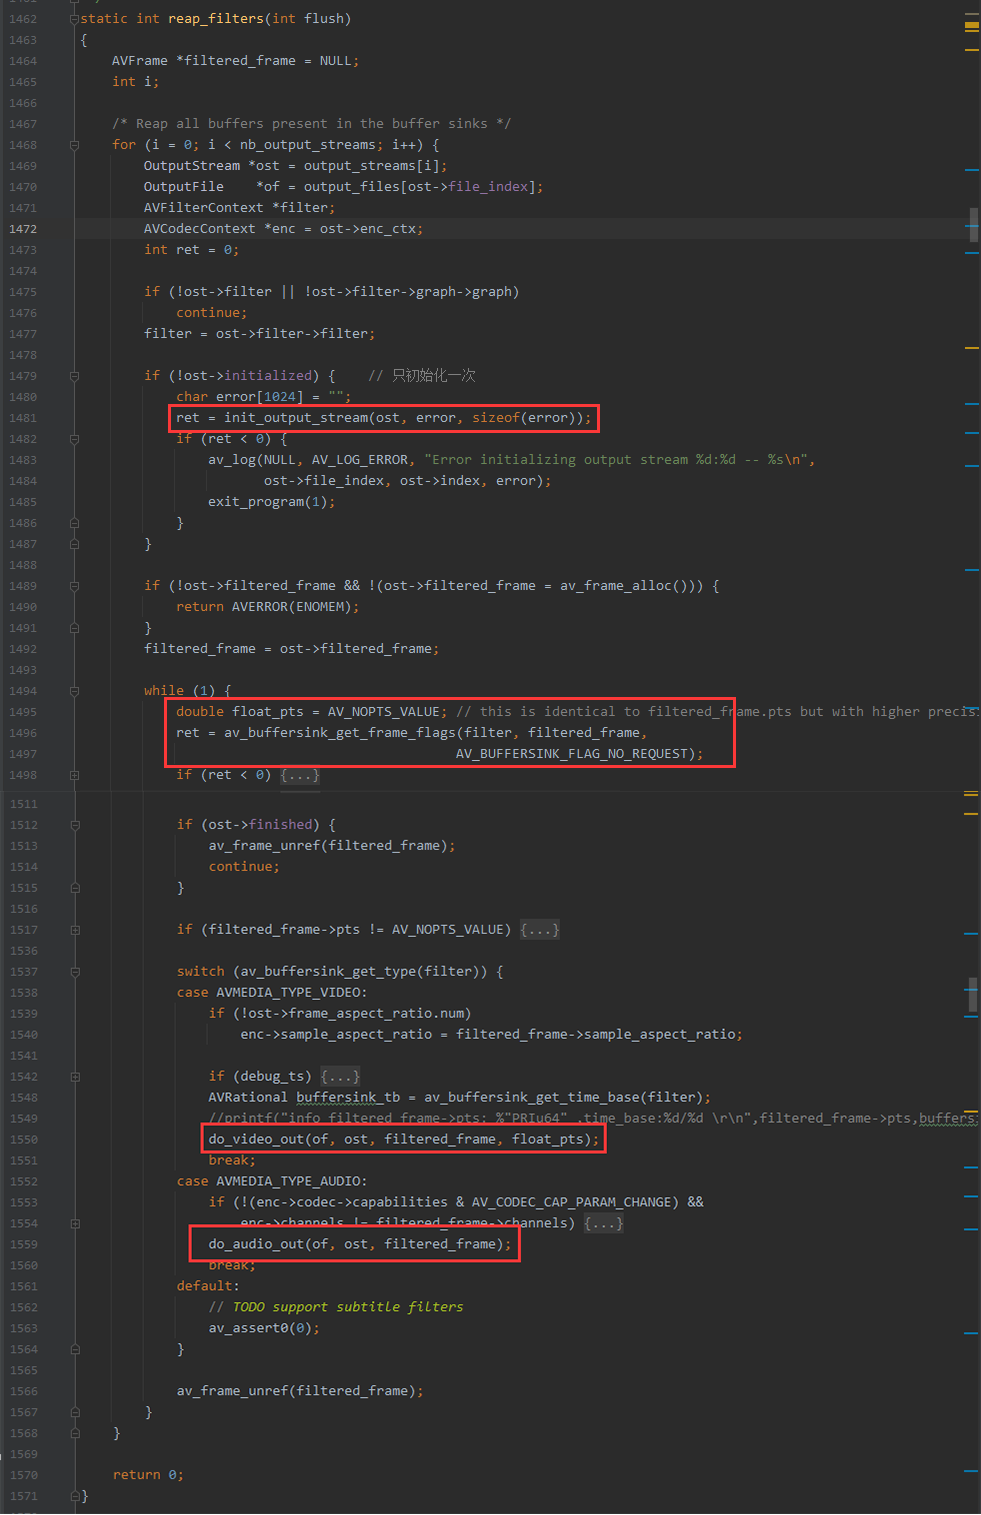Collapse the filtered_frame if block at line 1489

[x=75, y=586]
